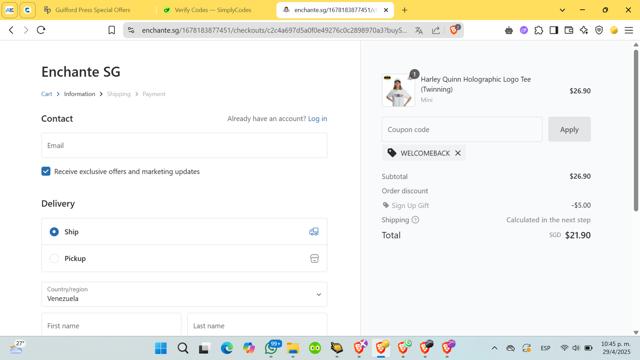Screen dimensions: 640x360
Task: Open the taskbar clock and date
Action: (x=616, y=348)
